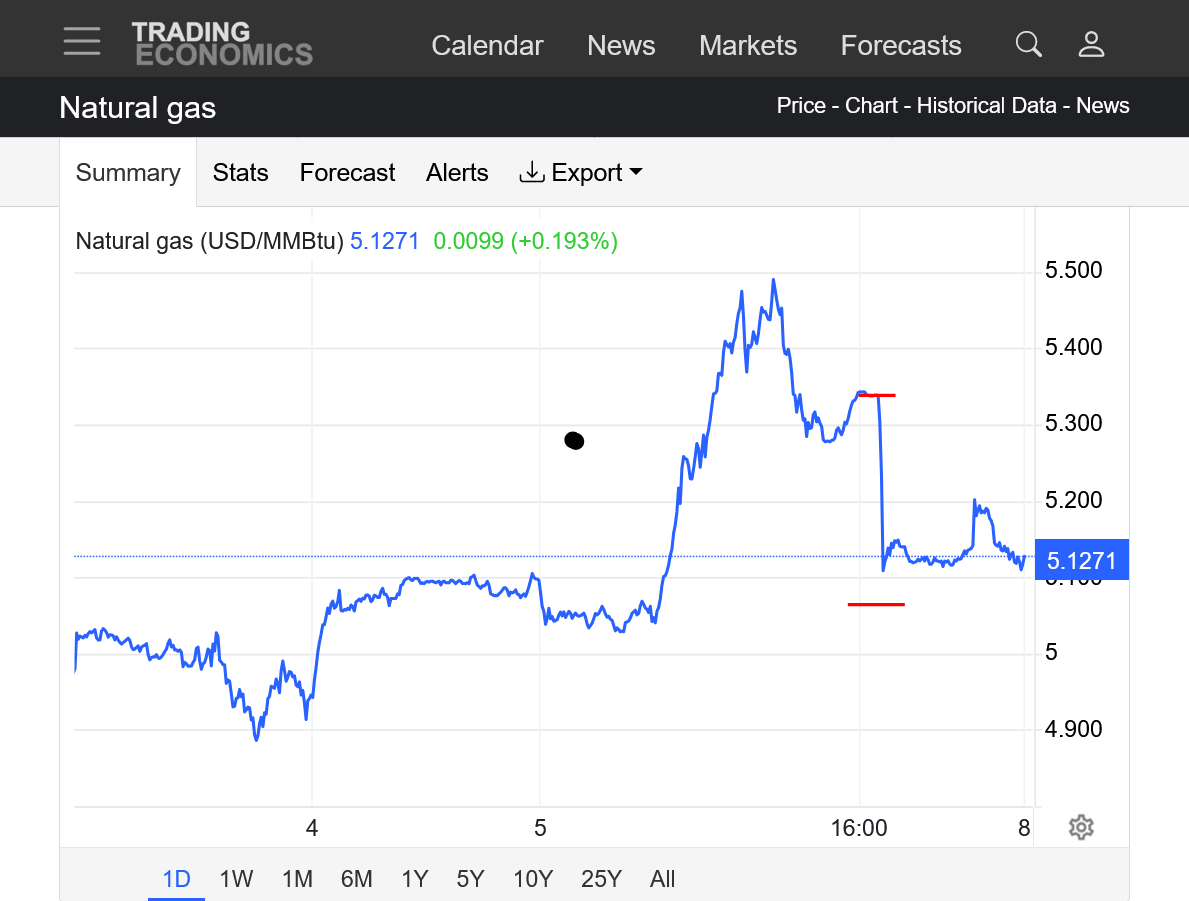Click the Natural gas page heading
Image resolution: width=1189 pixels, height=901 pixels.
(x=137, y=107)
